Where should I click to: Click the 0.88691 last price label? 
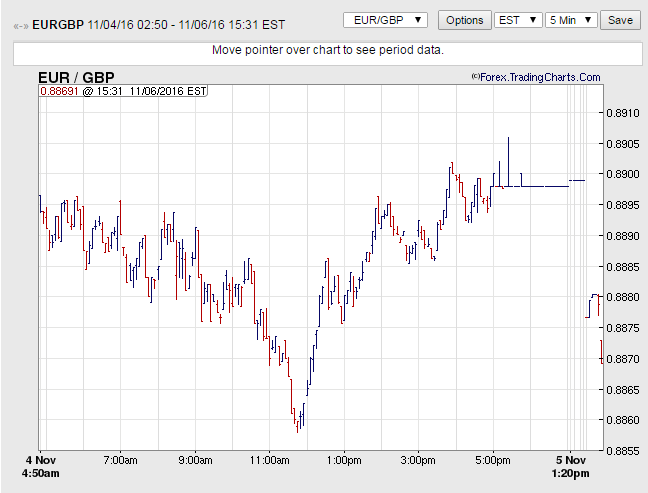point(59,91)
